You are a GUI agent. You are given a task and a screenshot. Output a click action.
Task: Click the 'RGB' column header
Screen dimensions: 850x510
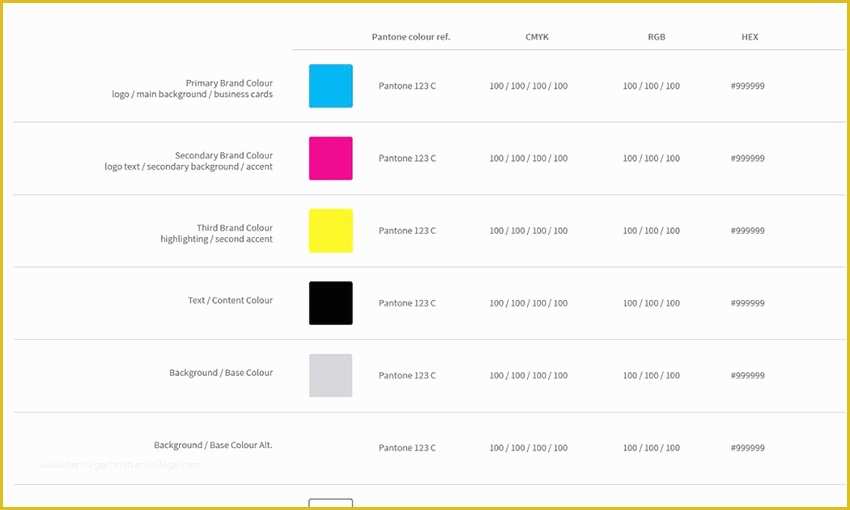(656, 37)
